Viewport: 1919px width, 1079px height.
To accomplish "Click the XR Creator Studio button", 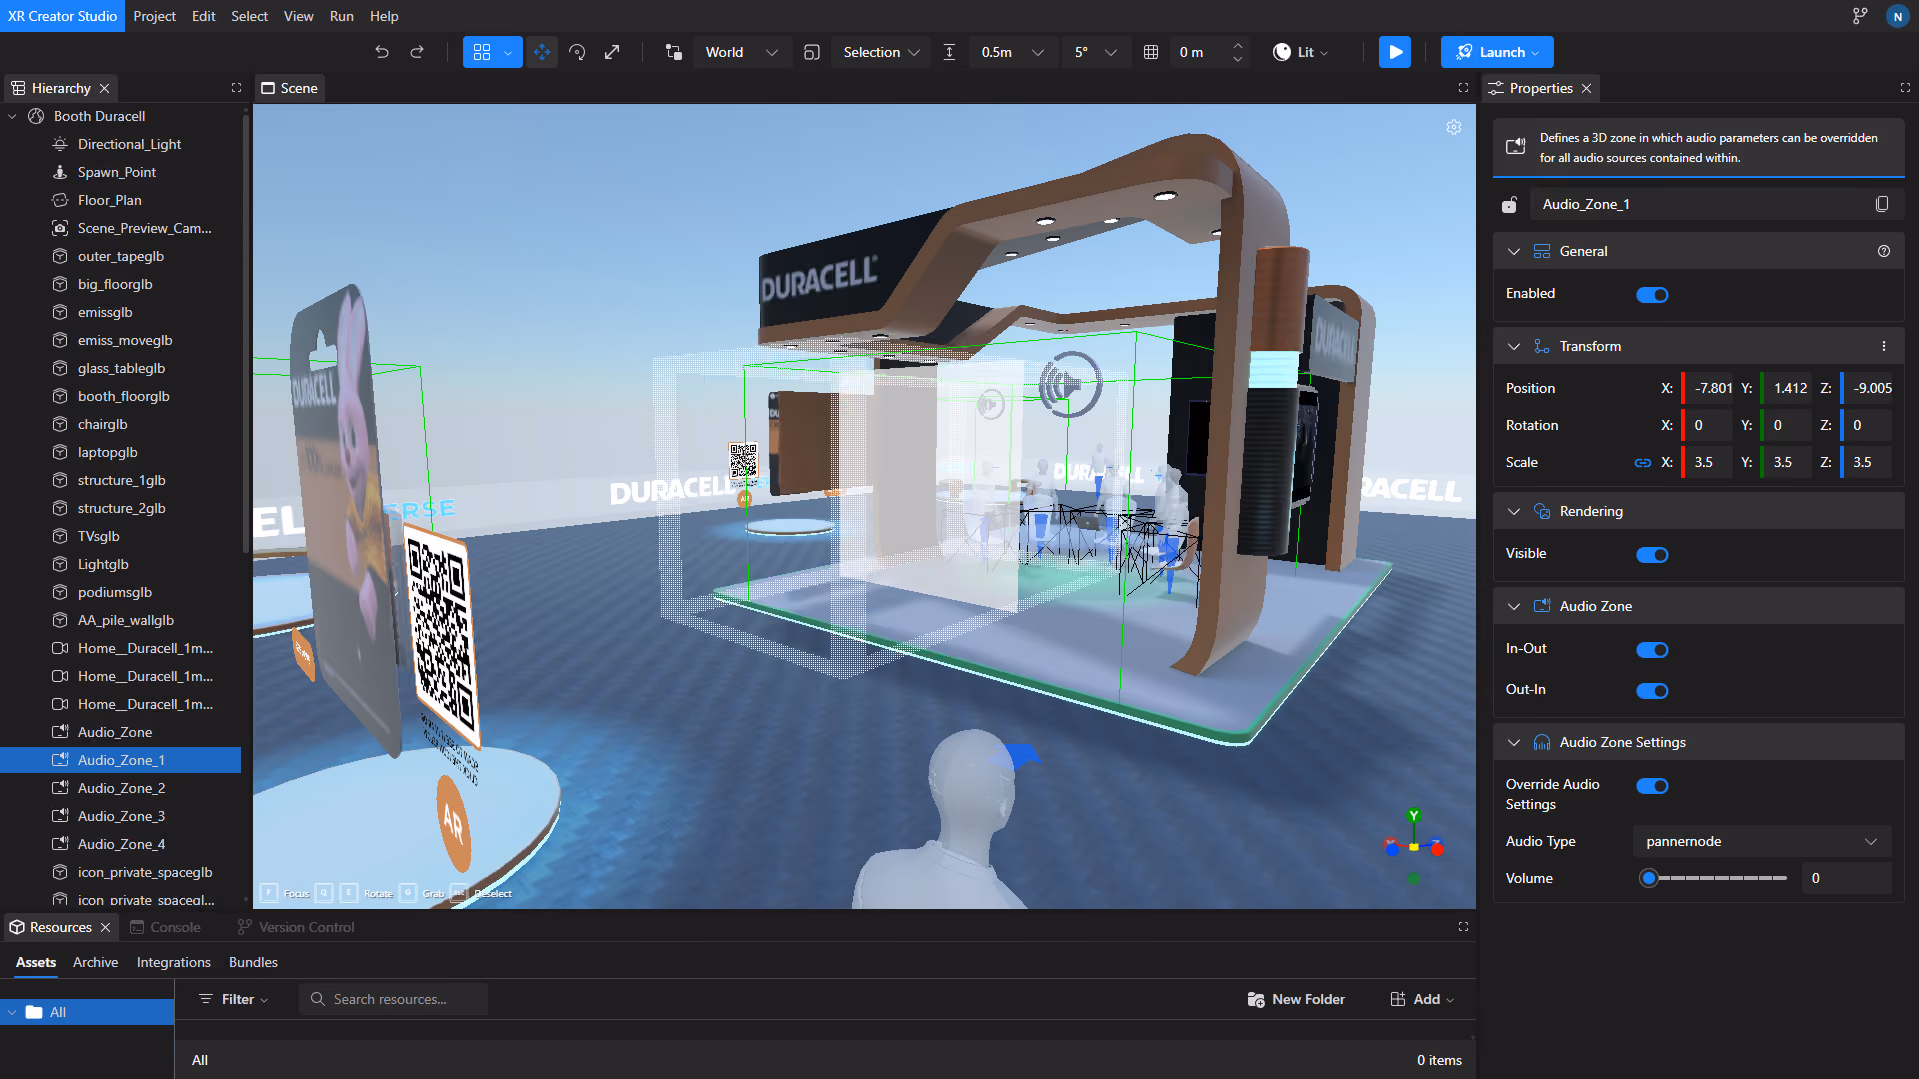I will tap(62, 16).
